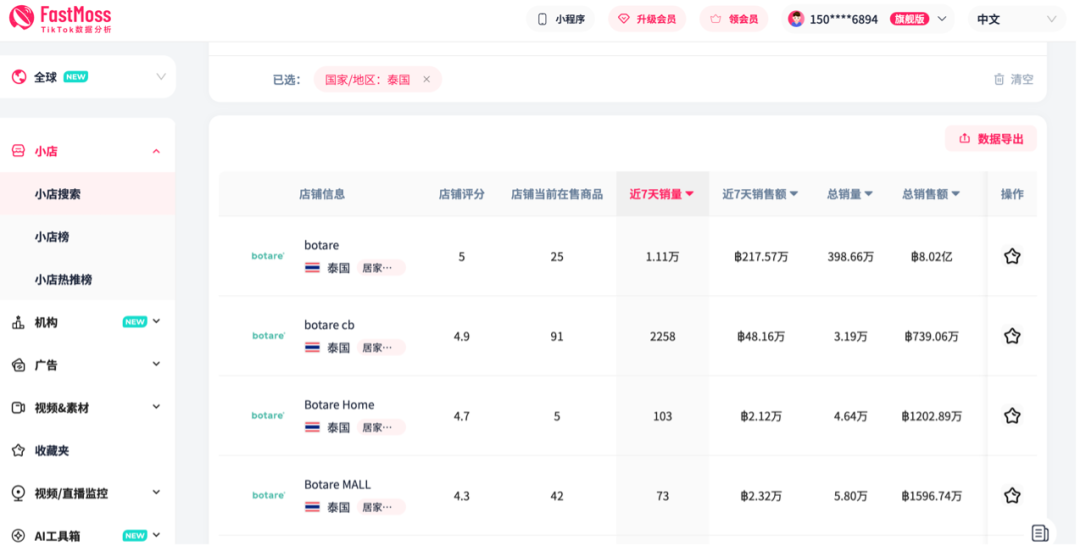Click the 机构 organization icon
Image resolution: width=1080 pixels, height=546 pixels.
point(19,322)
